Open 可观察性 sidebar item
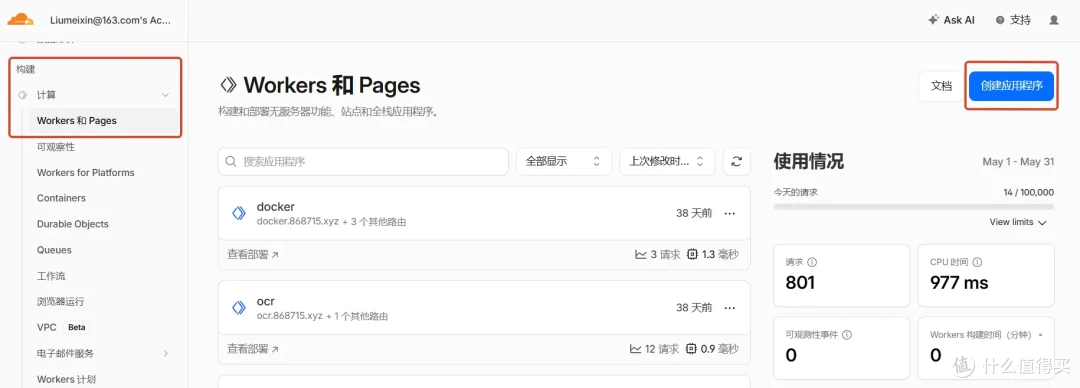 click(x=56, y=147)
